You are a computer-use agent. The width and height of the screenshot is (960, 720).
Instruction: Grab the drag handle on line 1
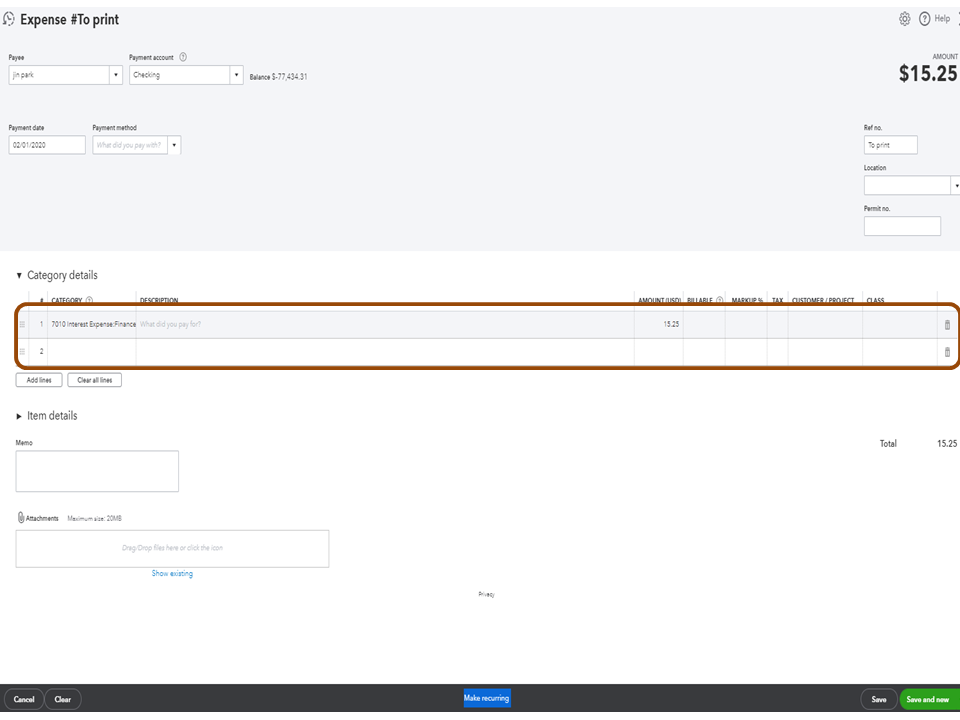pyautogui.click(x=22, y=324)
